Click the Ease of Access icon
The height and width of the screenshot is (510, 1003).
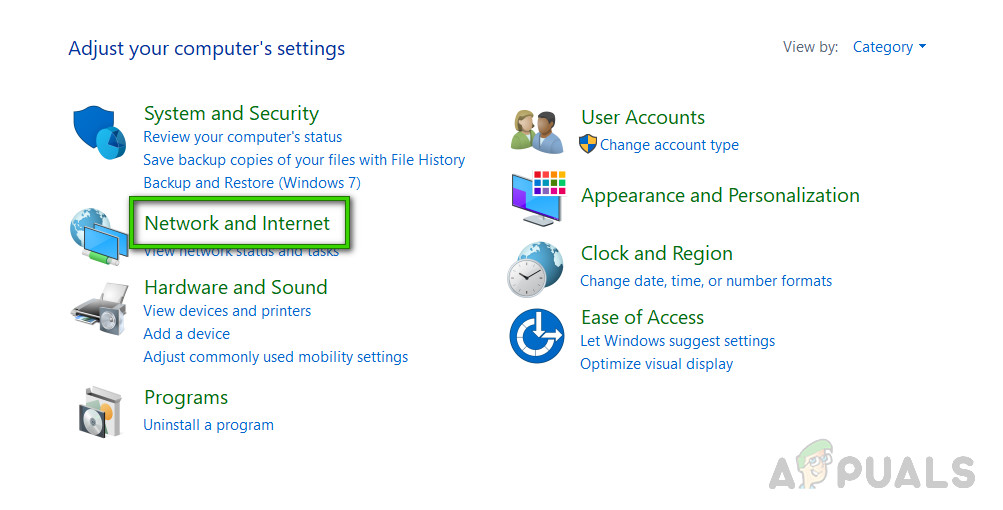[537, 336]
